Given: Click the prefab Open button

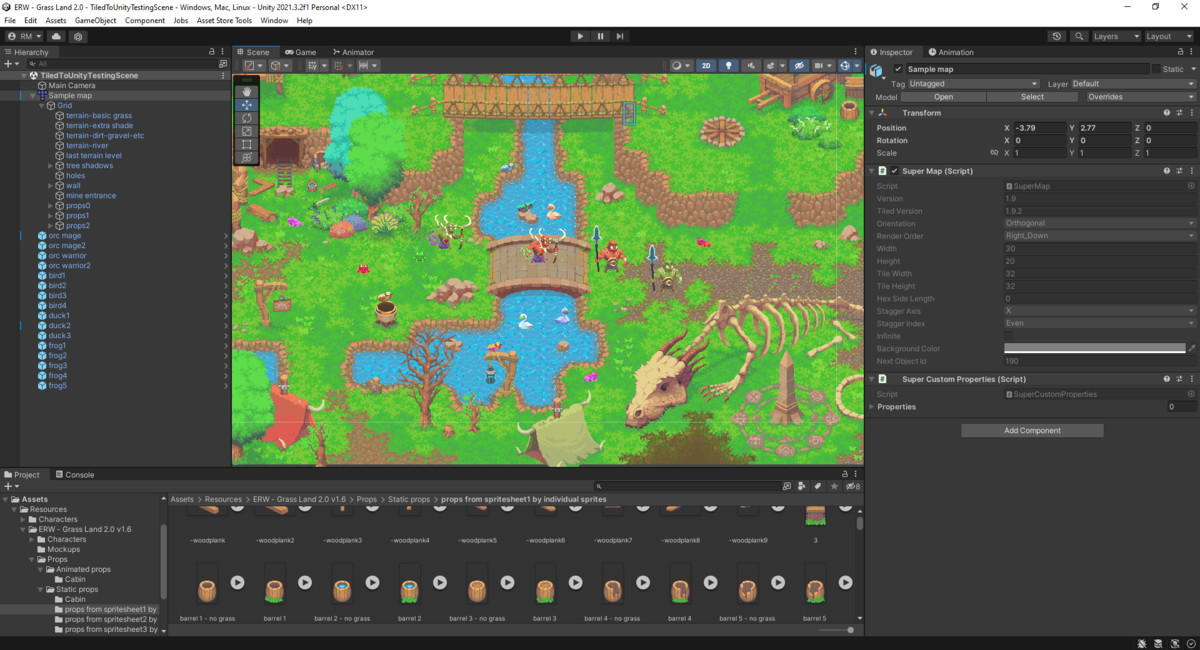Looking at the screenshot, I should (944, 97).
